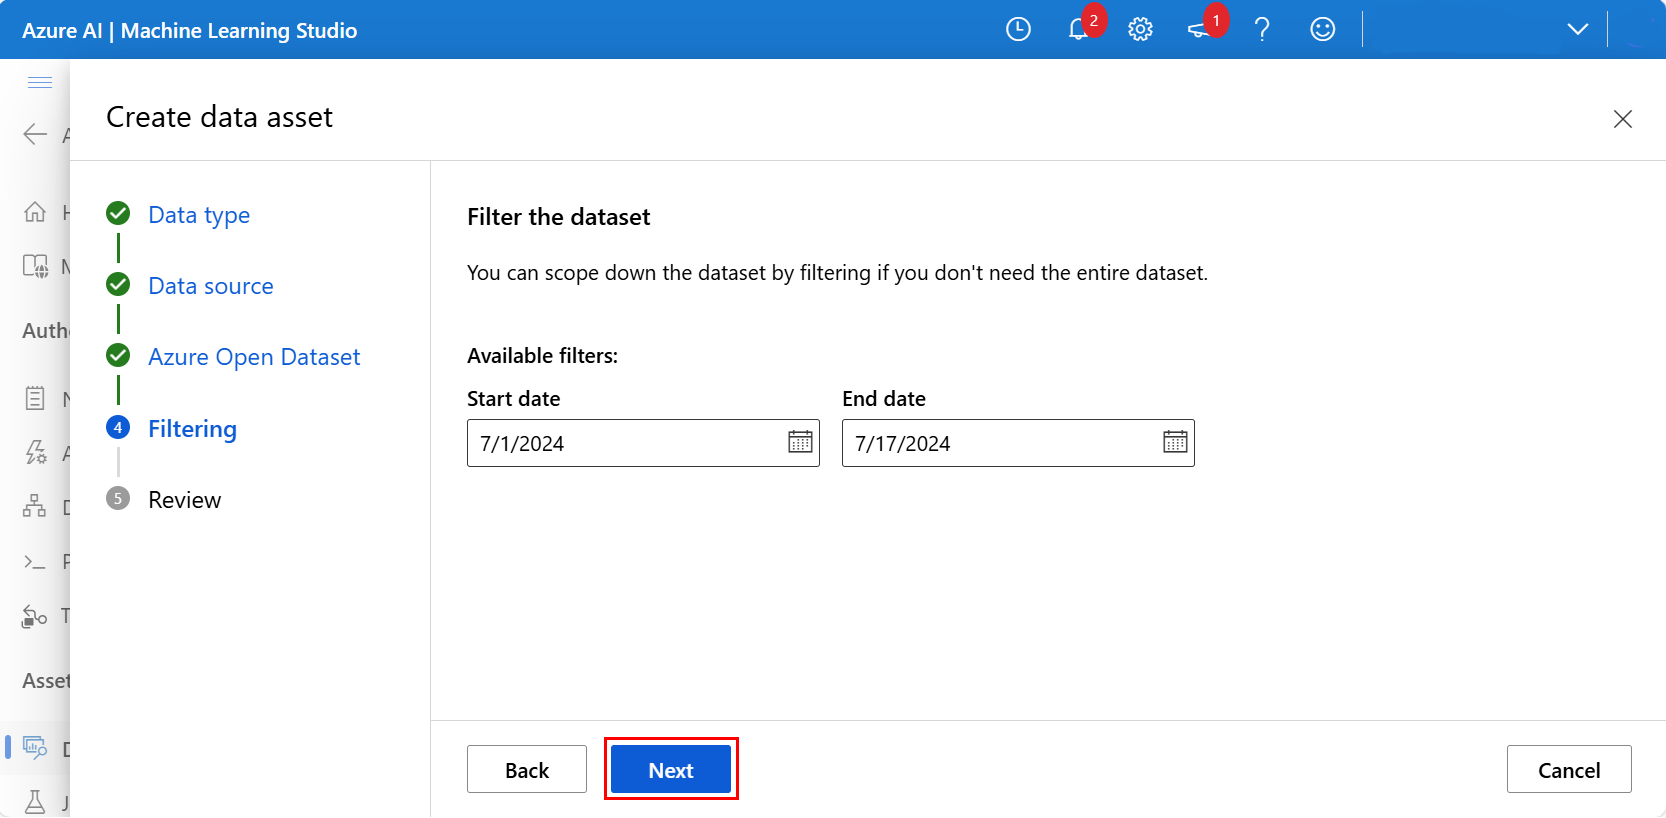Click the smiley feedback icon
The image size is (1666, 818).
point(1322,30)
